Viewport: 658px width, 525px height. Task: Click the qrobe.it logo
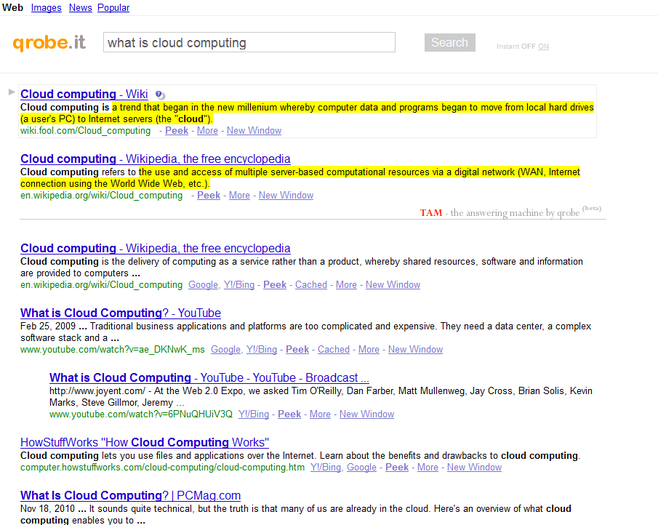point(49,43)
